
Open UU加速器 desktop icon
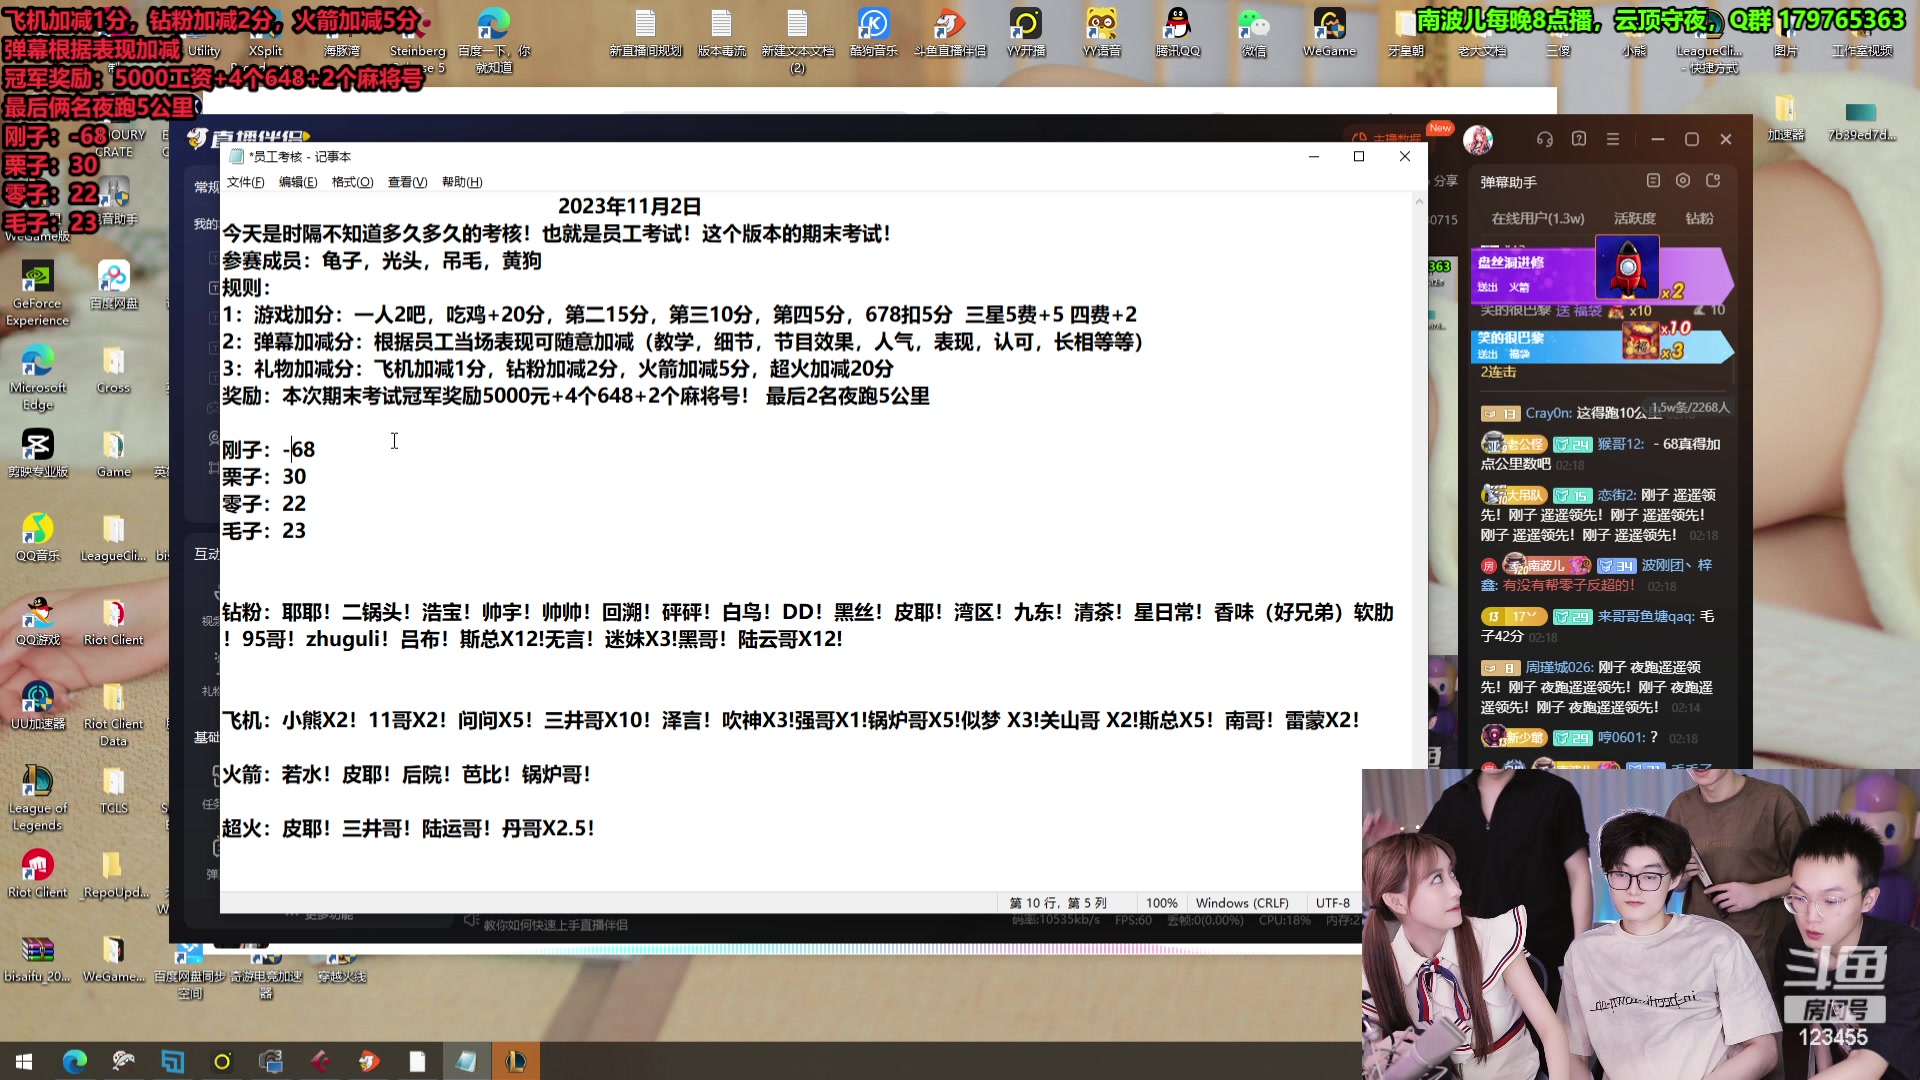[x=37, y=705]
